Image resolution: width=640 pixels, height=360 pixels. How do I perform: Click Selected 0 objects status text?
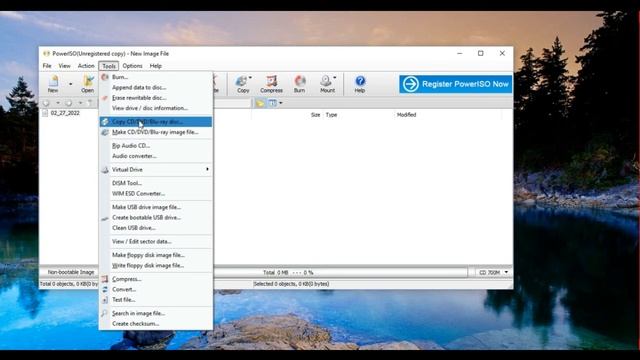[x=291, y=284]
